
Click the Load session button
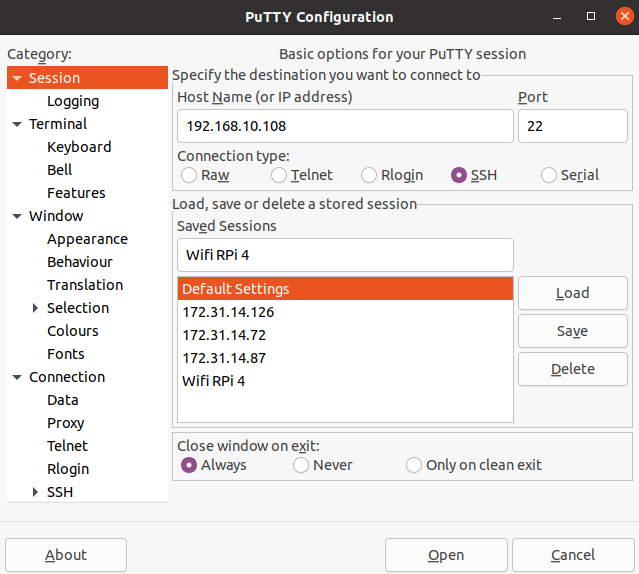pyautogui.click(x=572, y=293)
